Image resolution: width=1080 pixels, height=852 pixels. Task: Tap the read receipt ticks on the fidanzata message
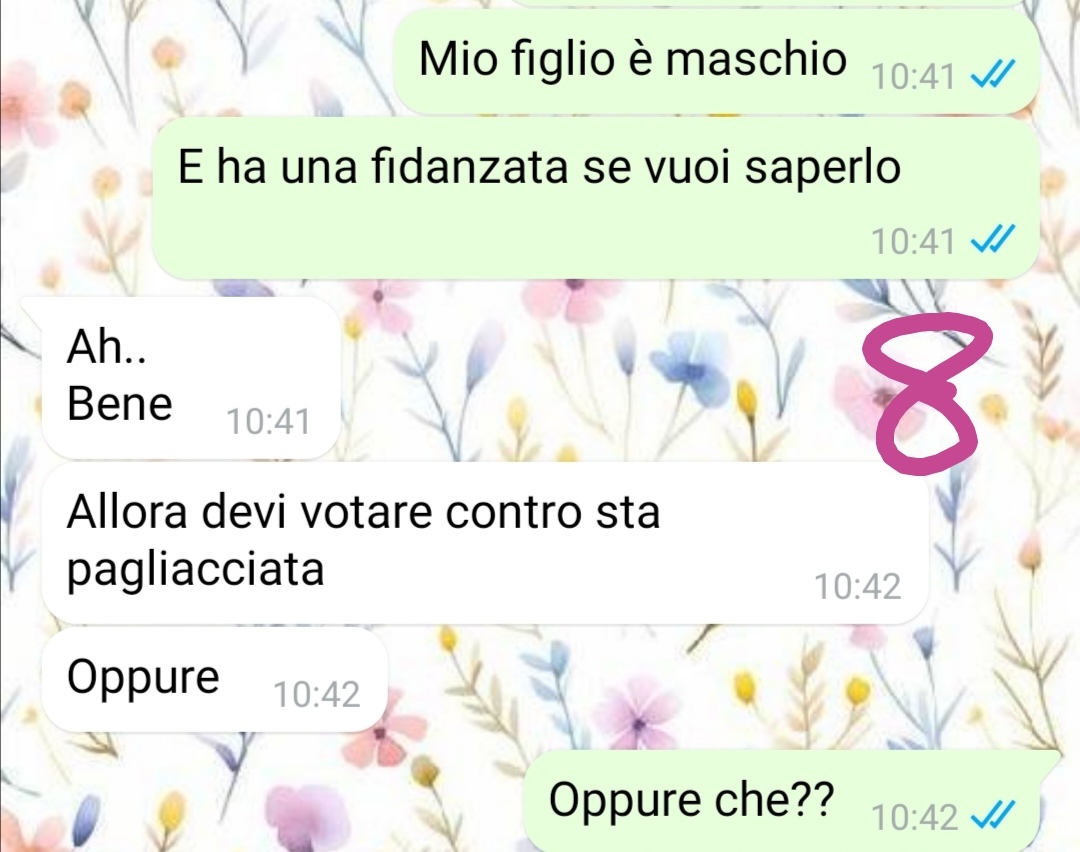[x=993, y=239]
